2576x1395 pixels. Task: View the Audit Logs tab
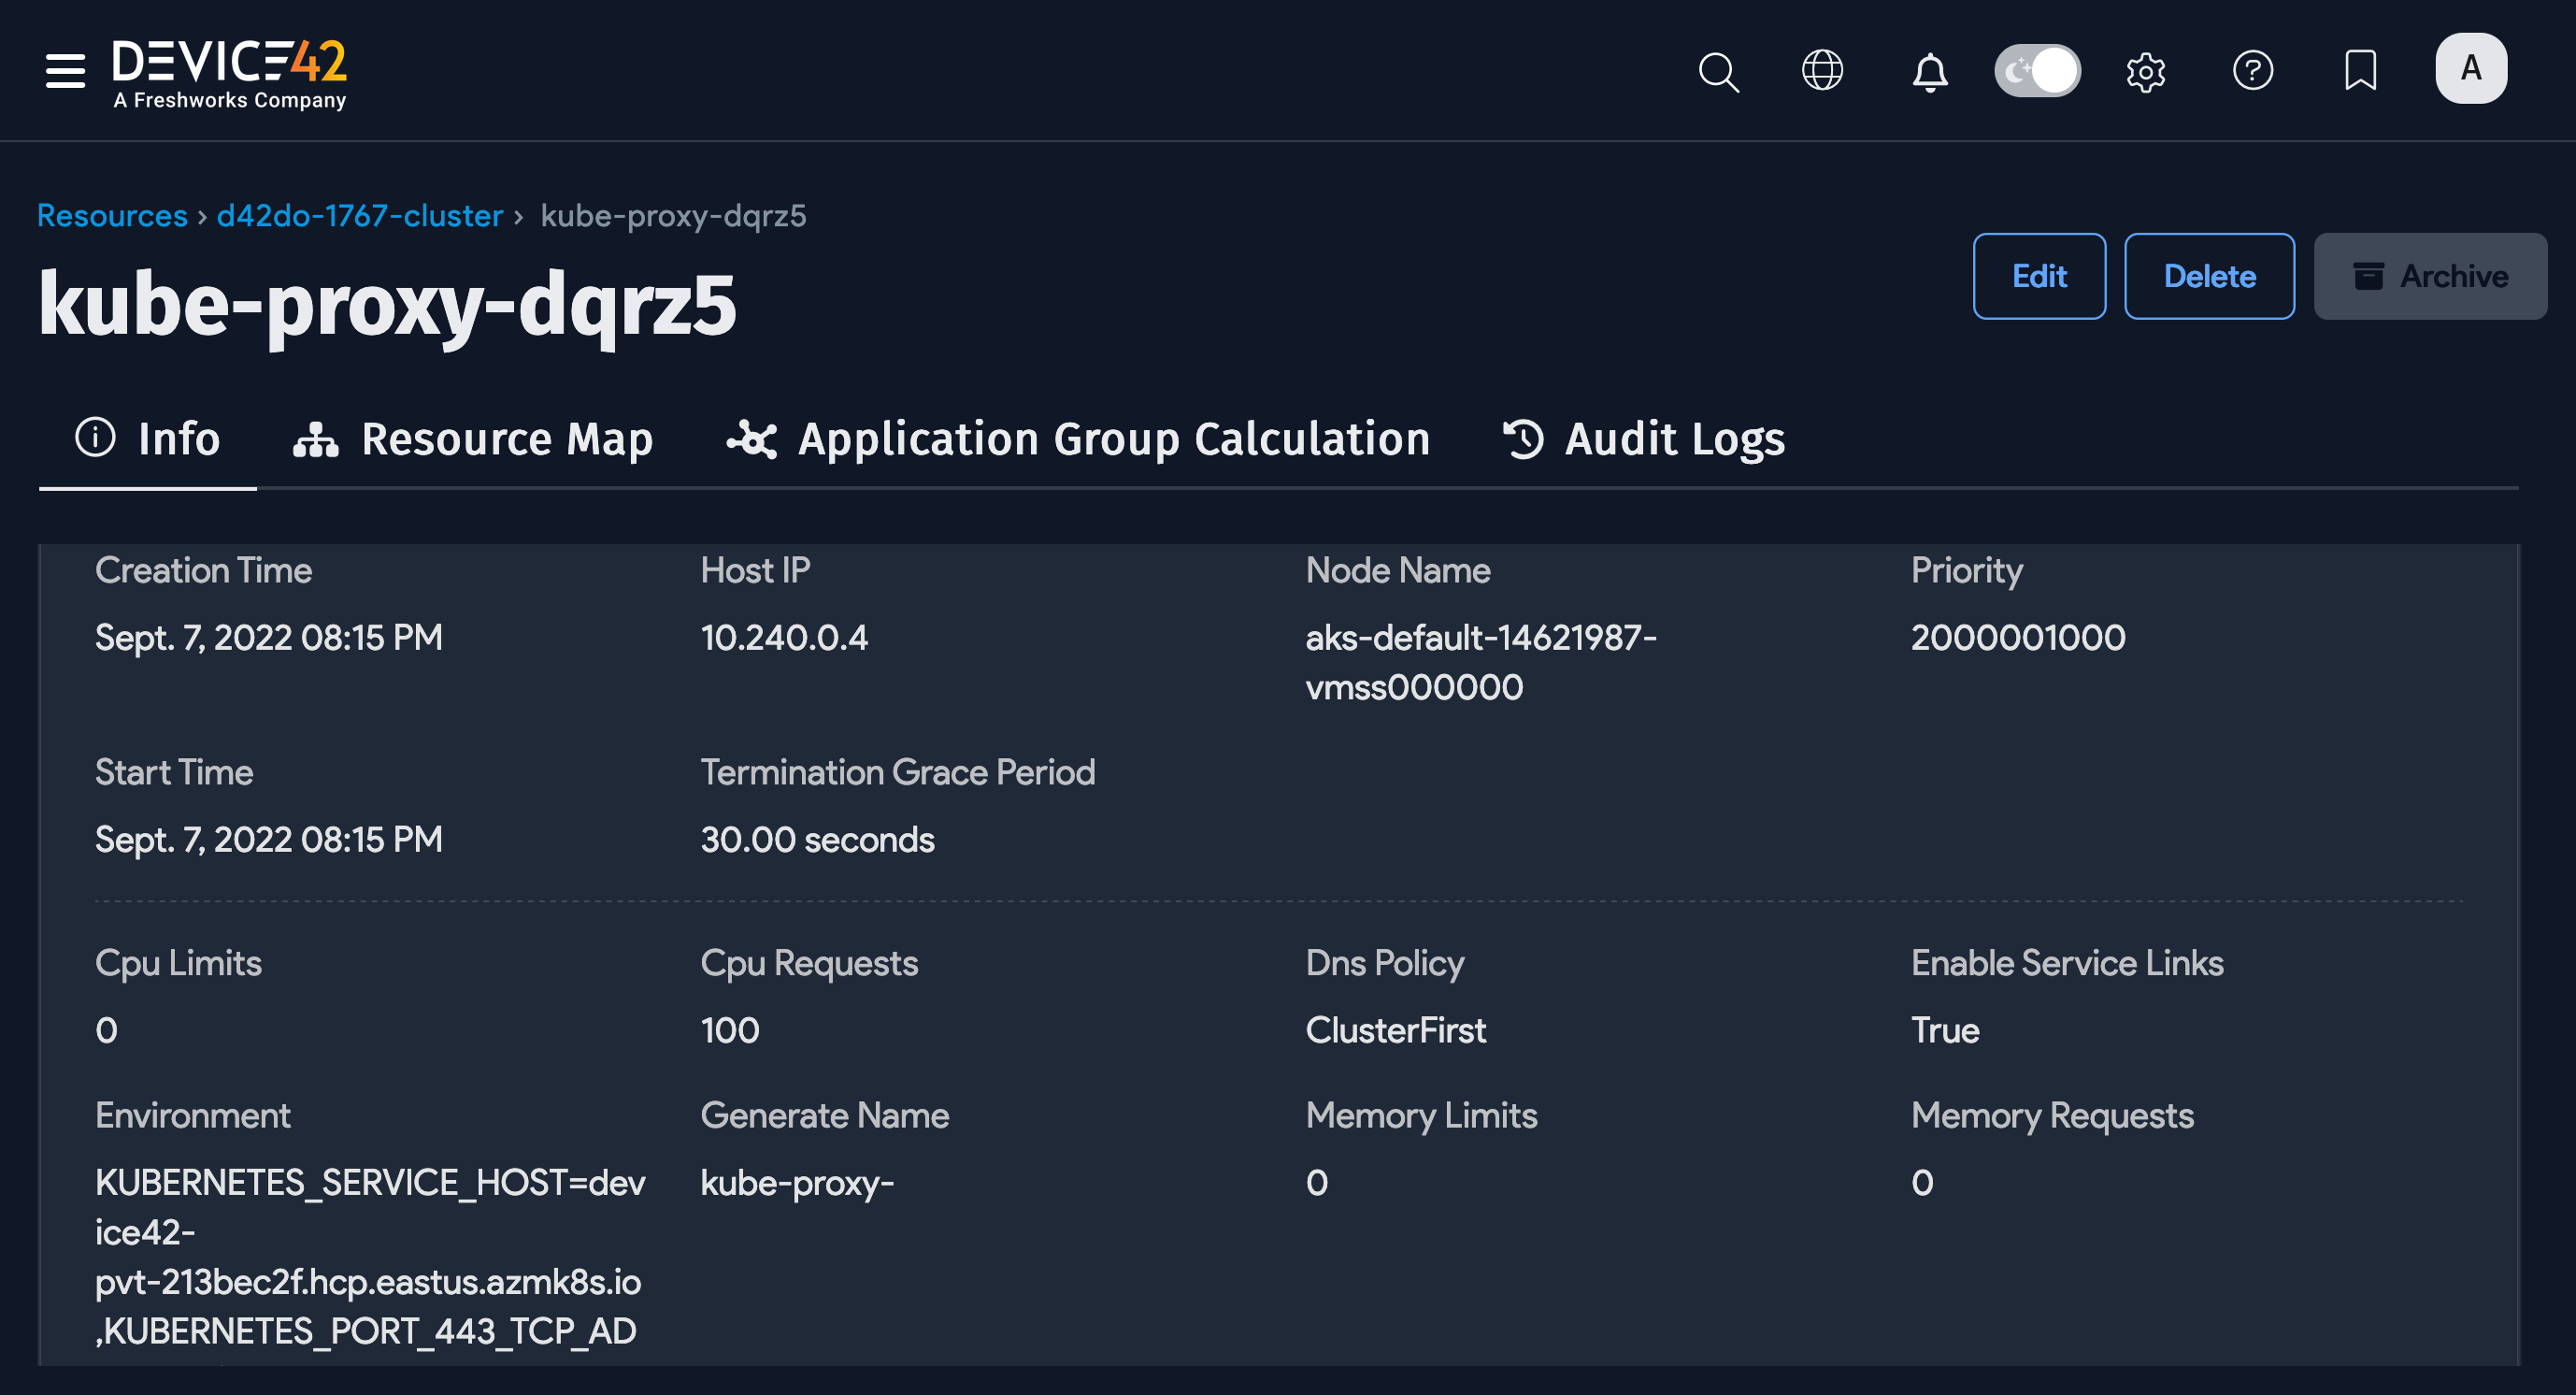pyautogui.click(x=1643, y=439)
